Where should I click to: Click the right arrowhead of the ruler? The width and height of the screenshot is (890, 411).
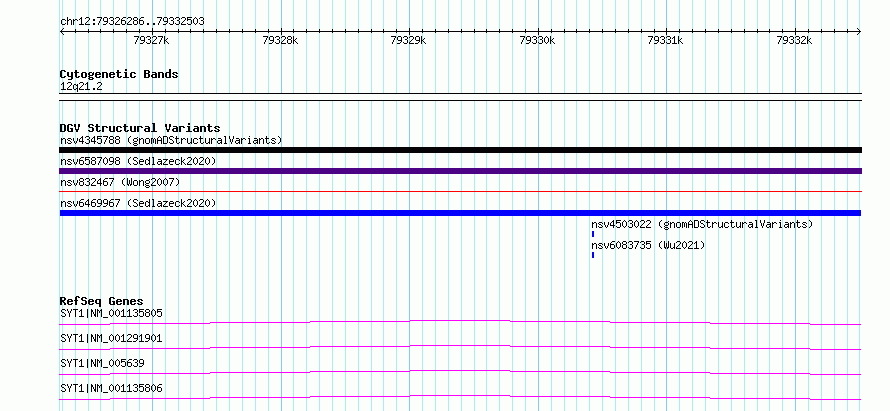pyautogui.click(x=859, y=32)
